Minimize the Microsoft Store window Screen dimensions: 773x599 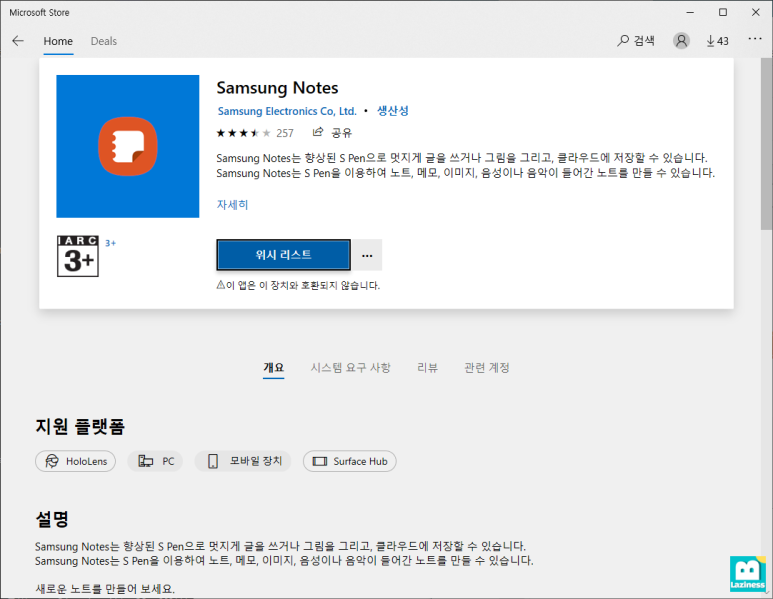click(690, 12)
